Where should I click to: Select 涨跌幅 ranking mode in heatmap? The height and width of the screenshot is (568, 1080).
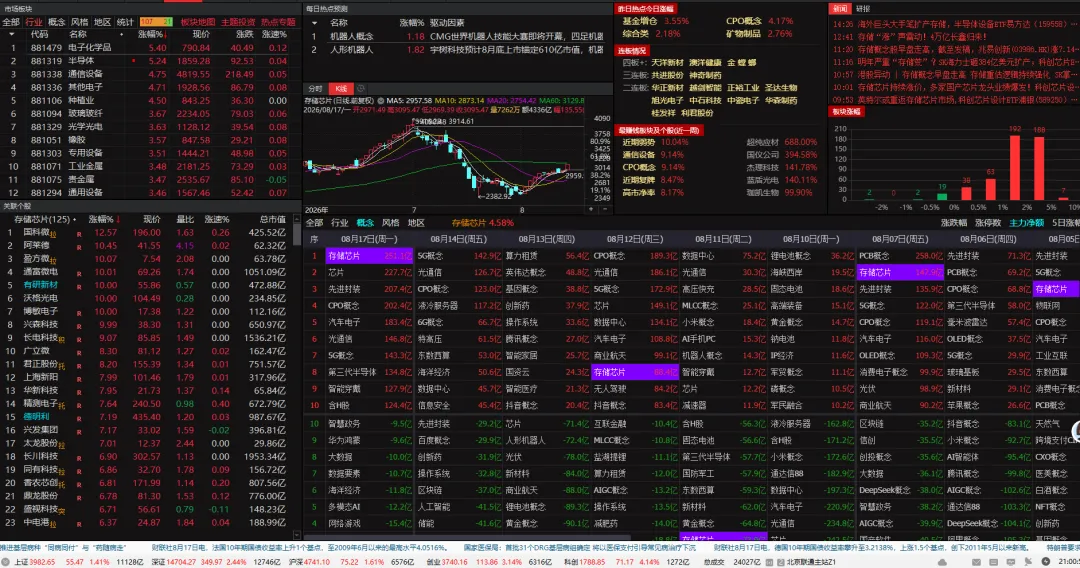click(954, 223)
